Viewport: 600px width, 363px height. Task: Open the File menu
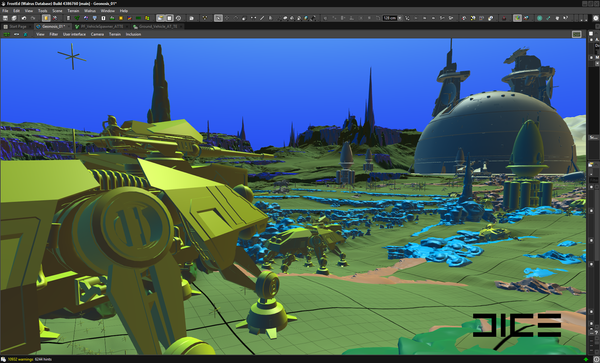[5, 11]
